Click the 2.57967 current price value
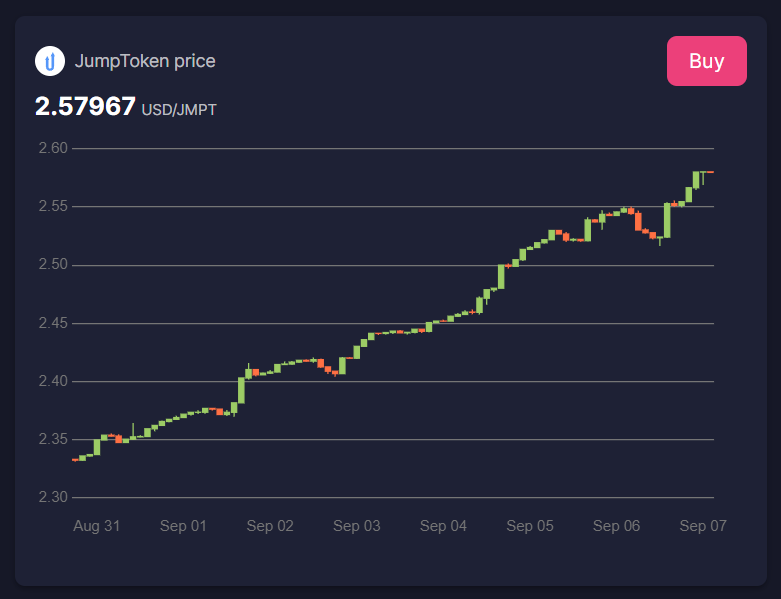This screenshot has width=781, height=599. click(85, 107)
